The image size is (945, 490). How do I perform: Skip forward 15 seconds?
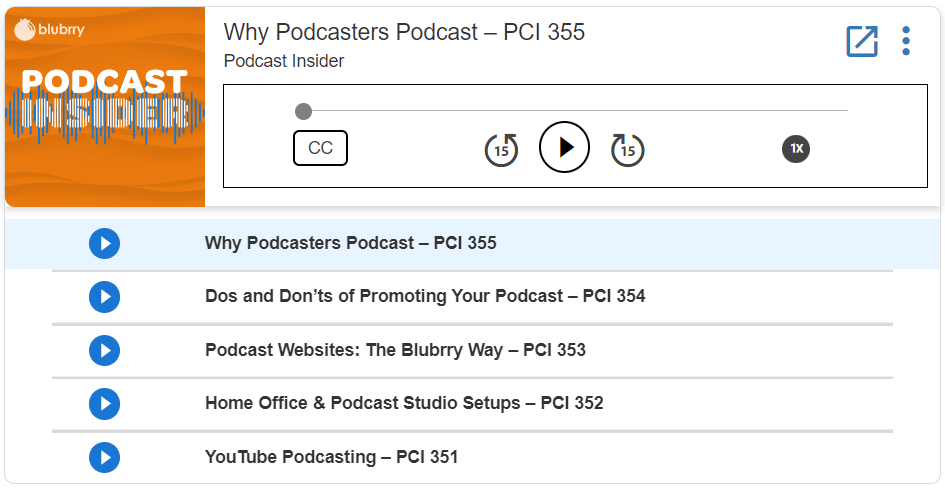tap(627, 149)
